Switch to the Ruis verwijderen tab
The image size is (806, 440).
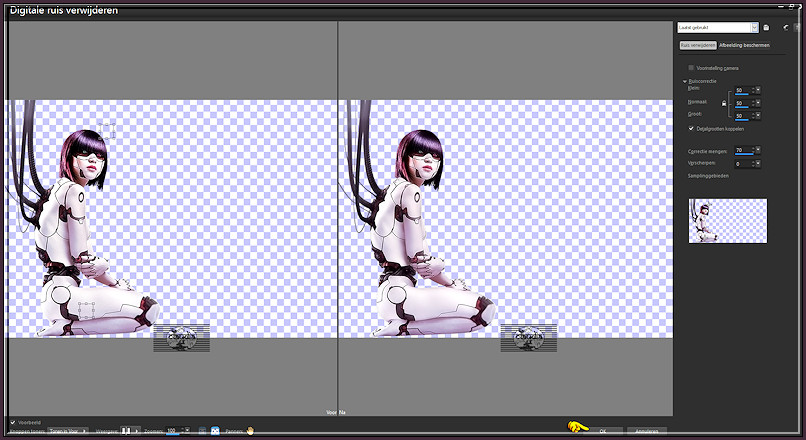698,45
